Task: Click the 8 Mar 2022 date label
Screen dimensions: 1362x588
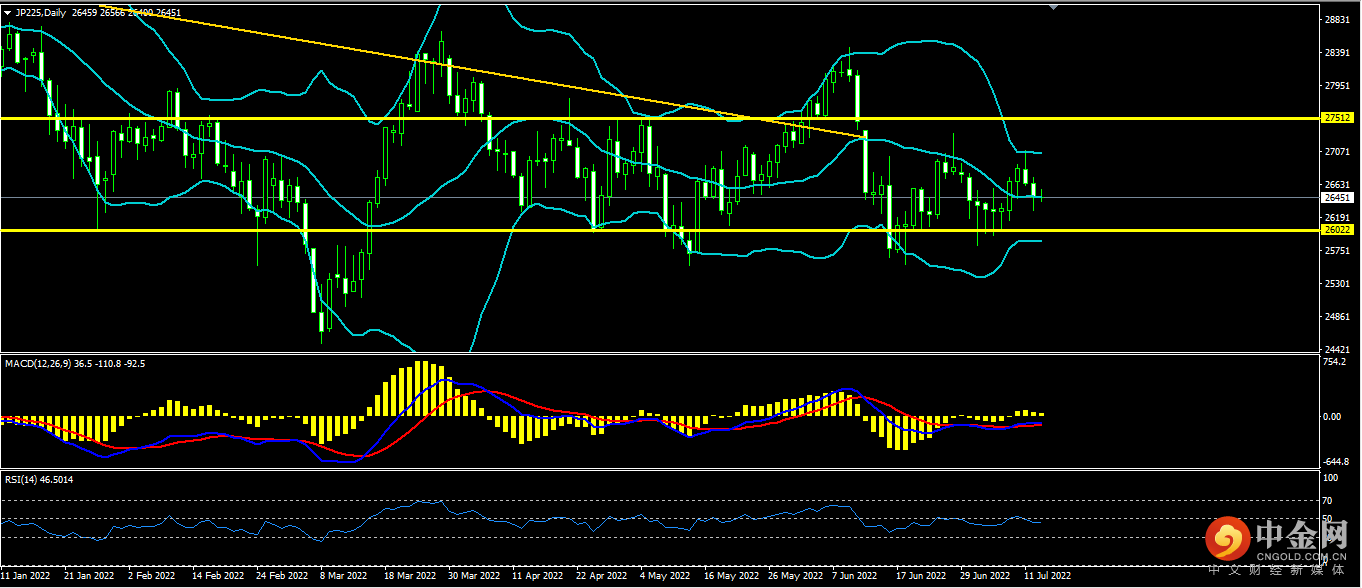Action: pos(343,577)
